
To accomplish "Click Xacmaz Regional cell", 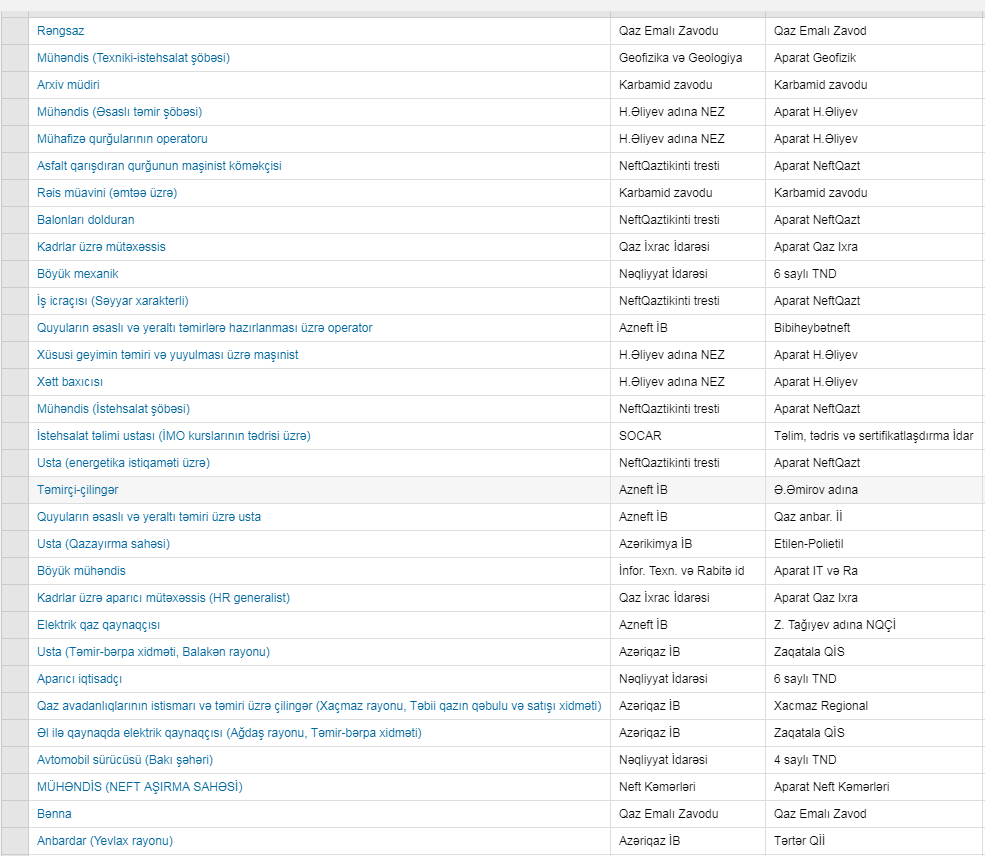I will (875, 706).
